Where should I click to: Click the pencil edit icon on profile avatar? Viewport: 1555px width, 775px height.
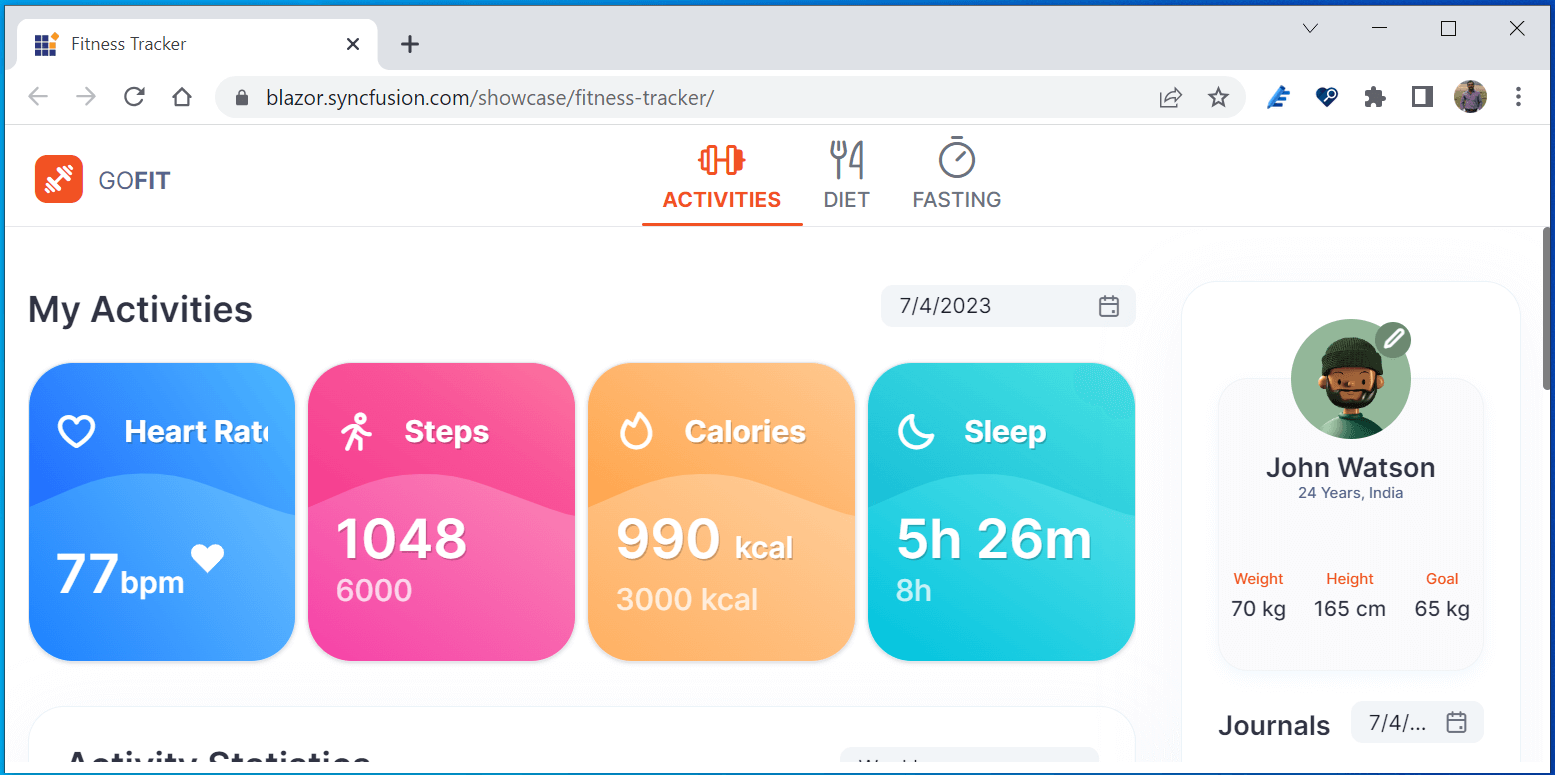tap(1393, 340)
